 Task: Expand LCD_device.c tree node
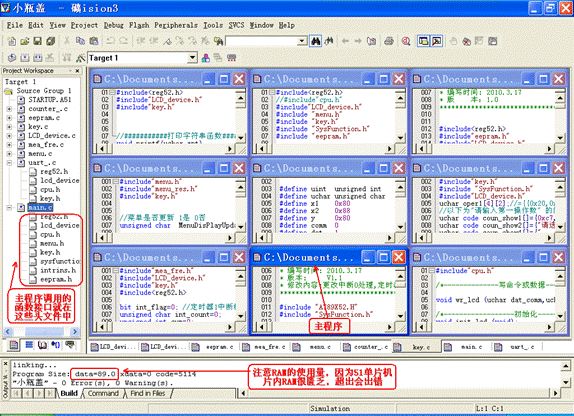point(10,136)
